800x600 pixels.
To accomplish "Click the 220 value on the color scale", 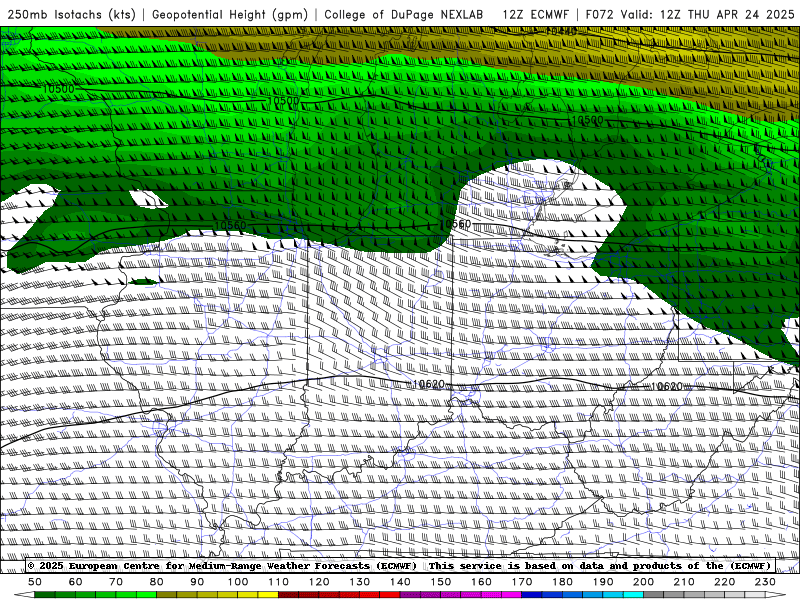I will point(725,582).
